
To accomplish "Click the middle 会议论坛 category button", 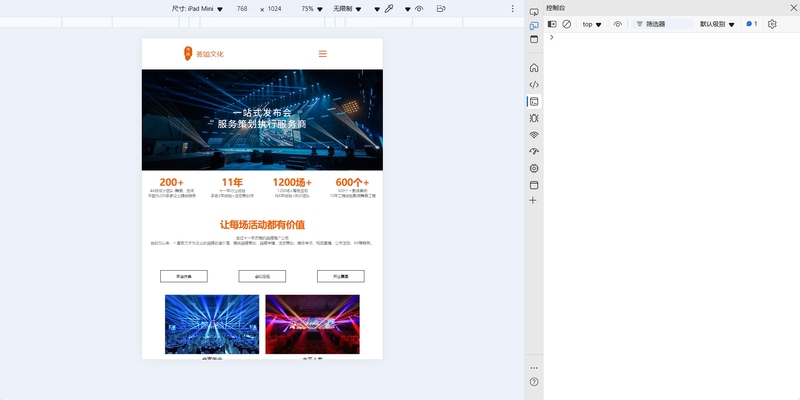I will tap(262, 276).
